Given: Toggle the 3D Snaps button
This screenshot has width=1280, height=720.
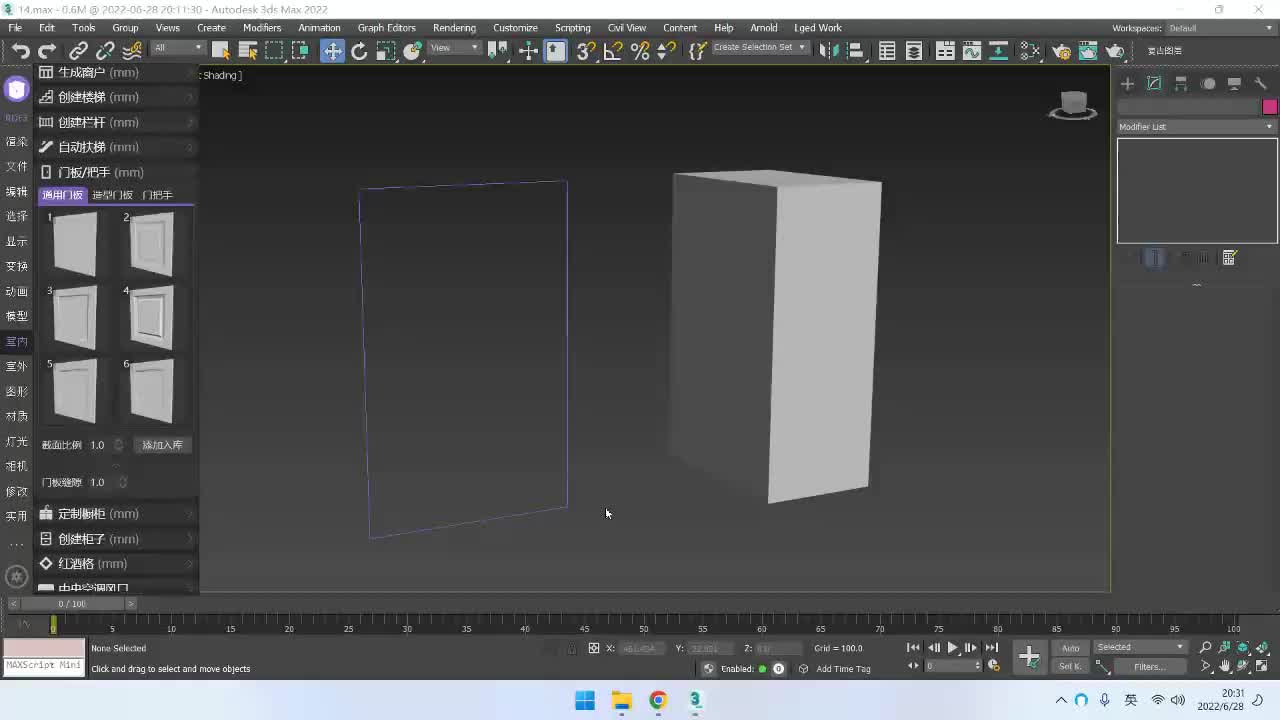Looking at the screenshot, I should click(x=586, y=51).
